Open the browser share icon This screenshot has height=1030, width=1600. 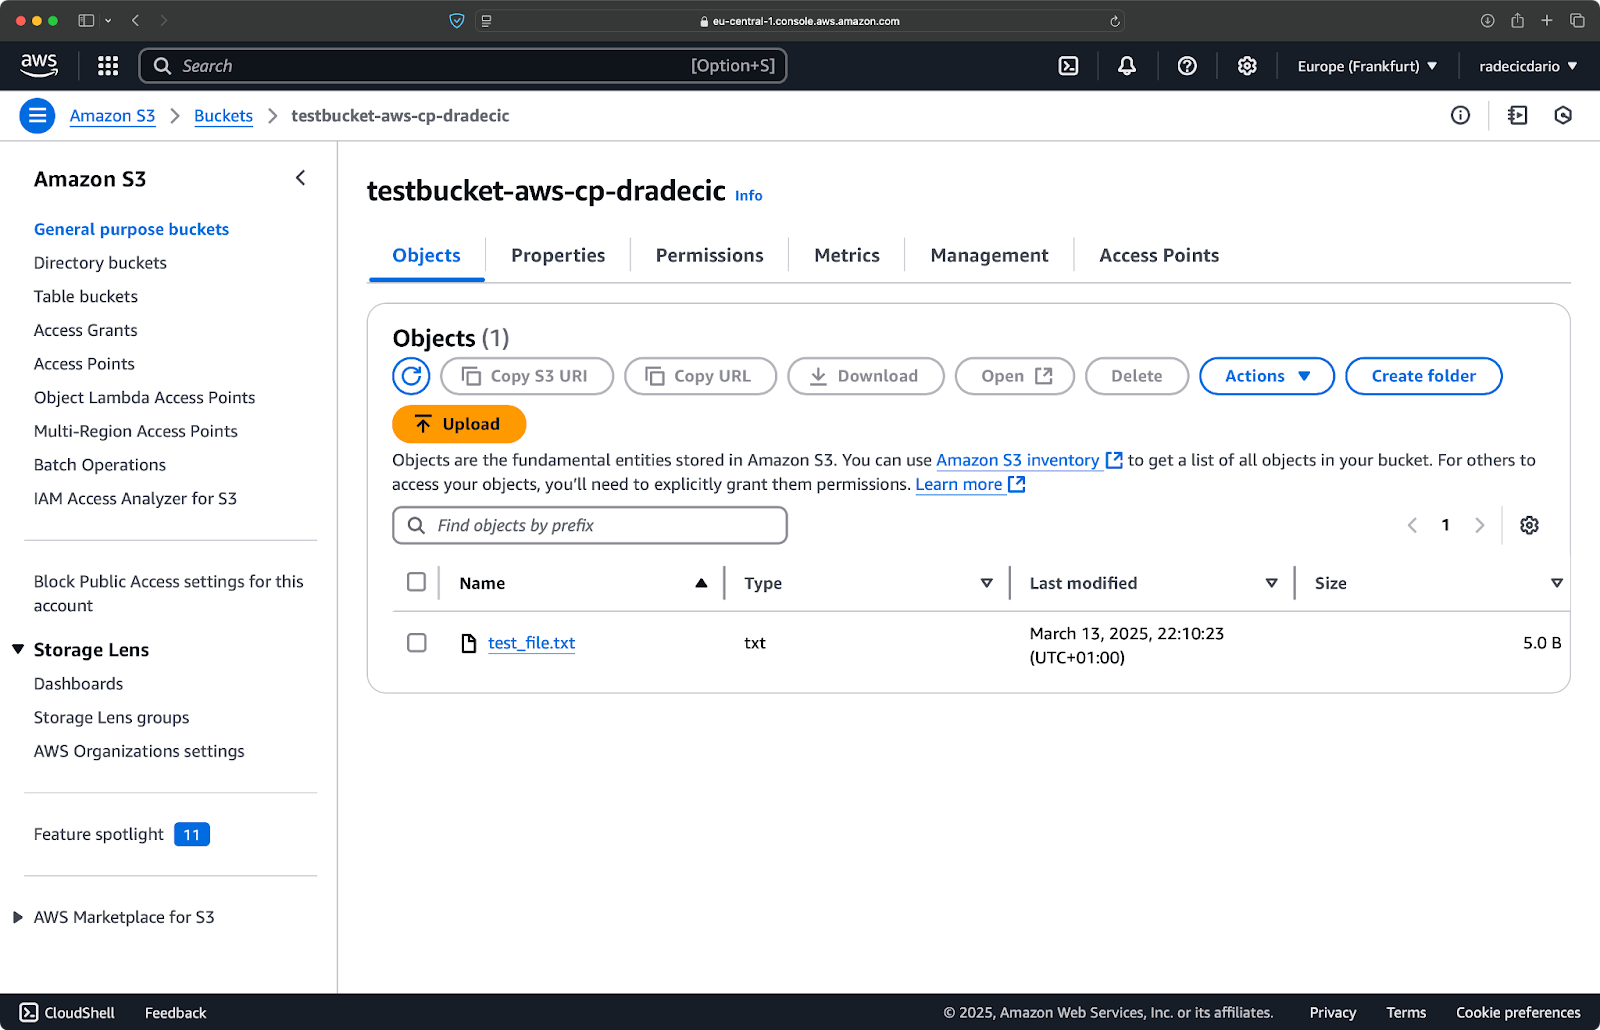point(1517,20)
